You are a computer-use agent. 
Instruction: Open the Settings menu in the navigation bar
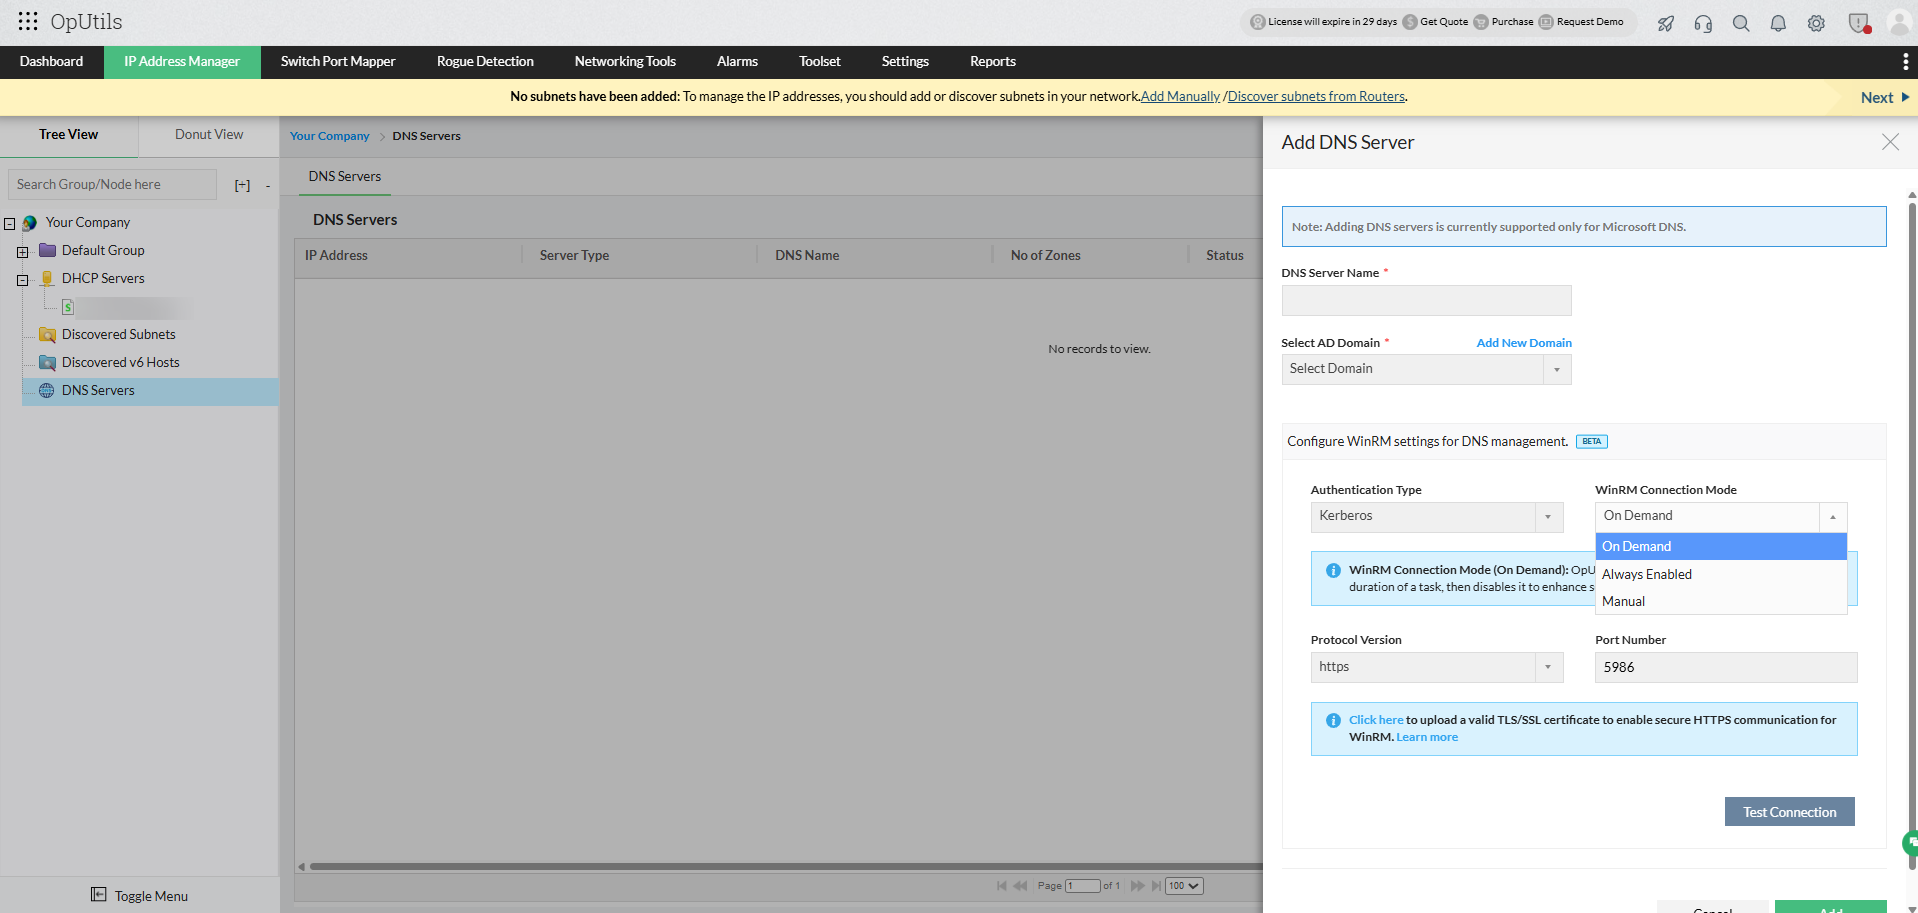[x=905, y=62]
